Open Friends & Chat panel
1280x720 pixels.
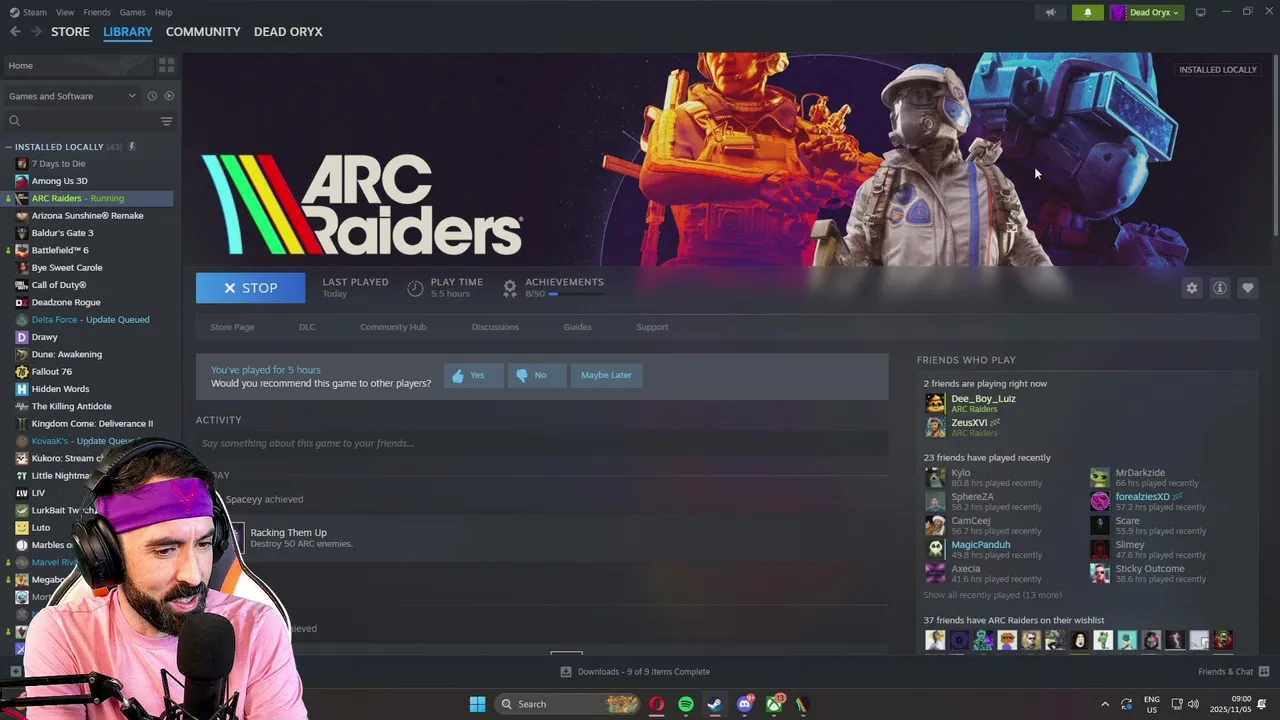coord(1233,672)
